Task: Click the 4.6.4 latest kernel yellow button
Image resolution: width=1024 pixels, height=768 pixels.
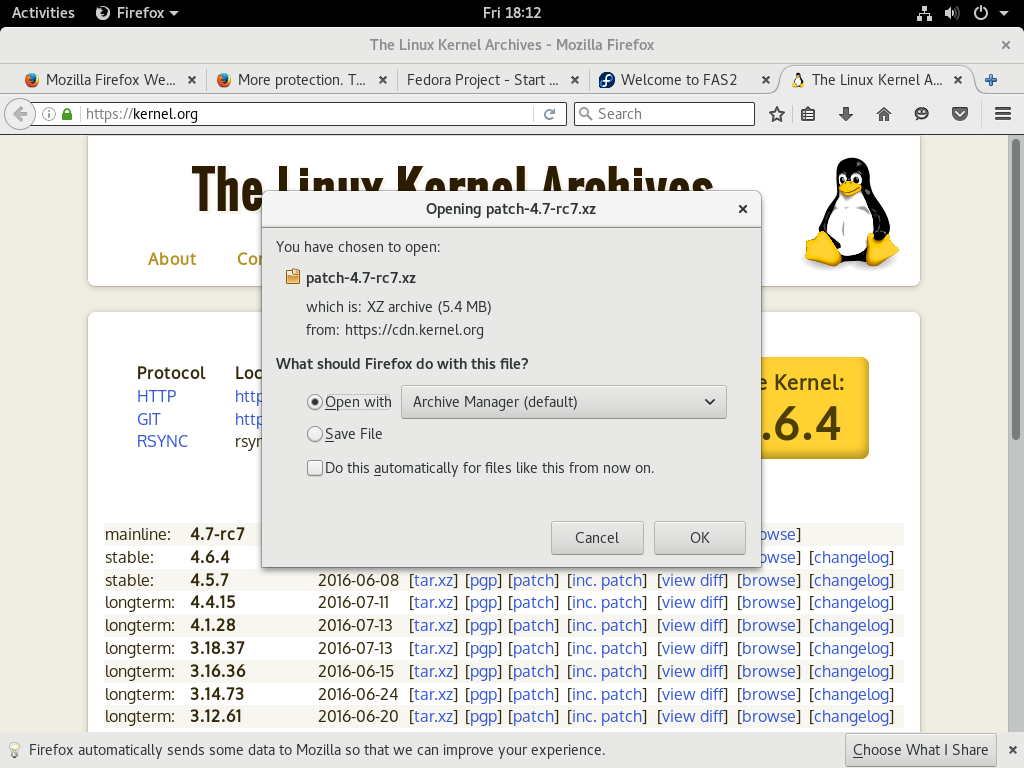Action: coord(814,408)
